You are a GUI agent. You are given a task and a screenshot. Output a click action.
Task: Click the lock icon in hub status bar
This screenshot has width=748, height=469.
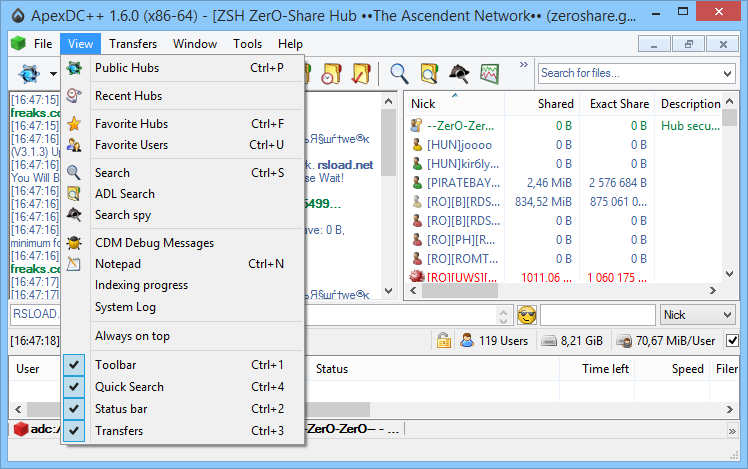[x=444, y=340]
